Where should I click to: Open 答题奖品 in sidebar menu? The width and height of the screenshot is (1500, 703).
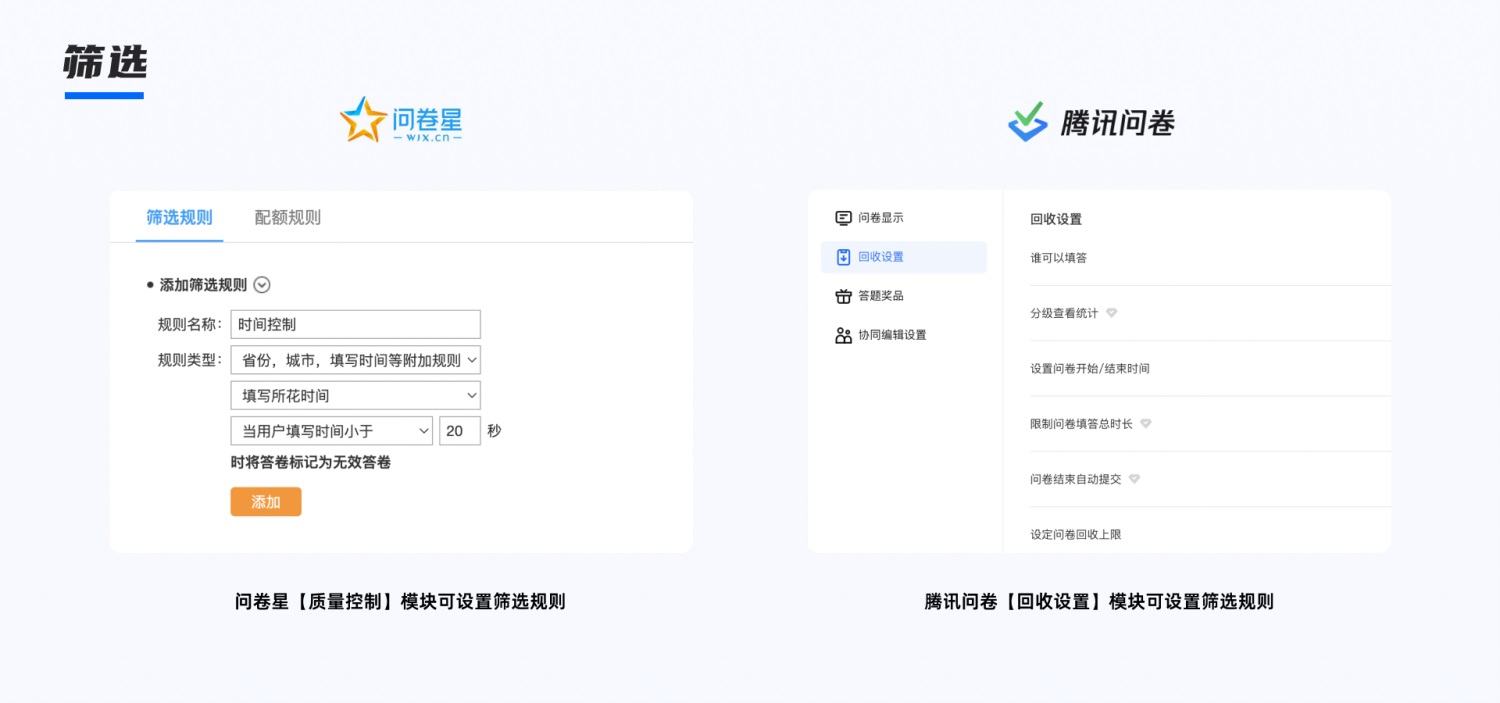click(903, 296)
